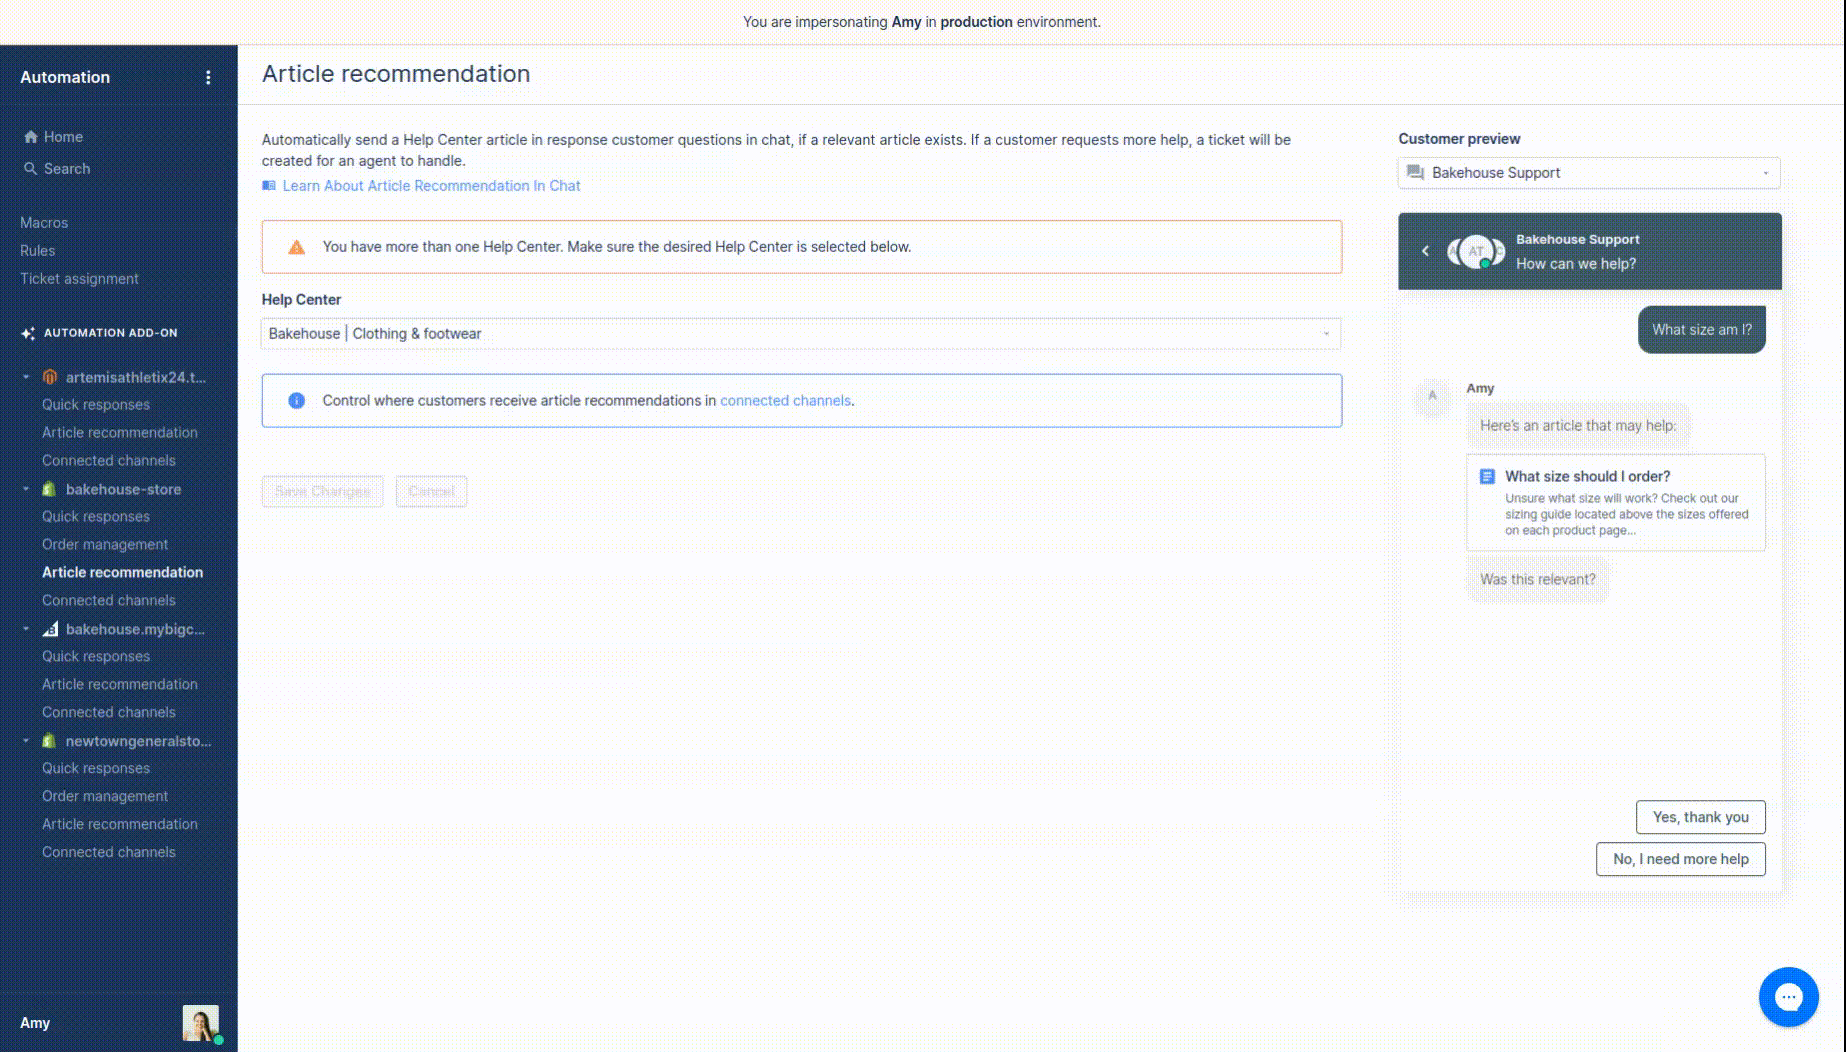This screenshot has width=1846, height=1052.
Task: Open Order management under newtowngeneralsto
Action: click(105, 797)
